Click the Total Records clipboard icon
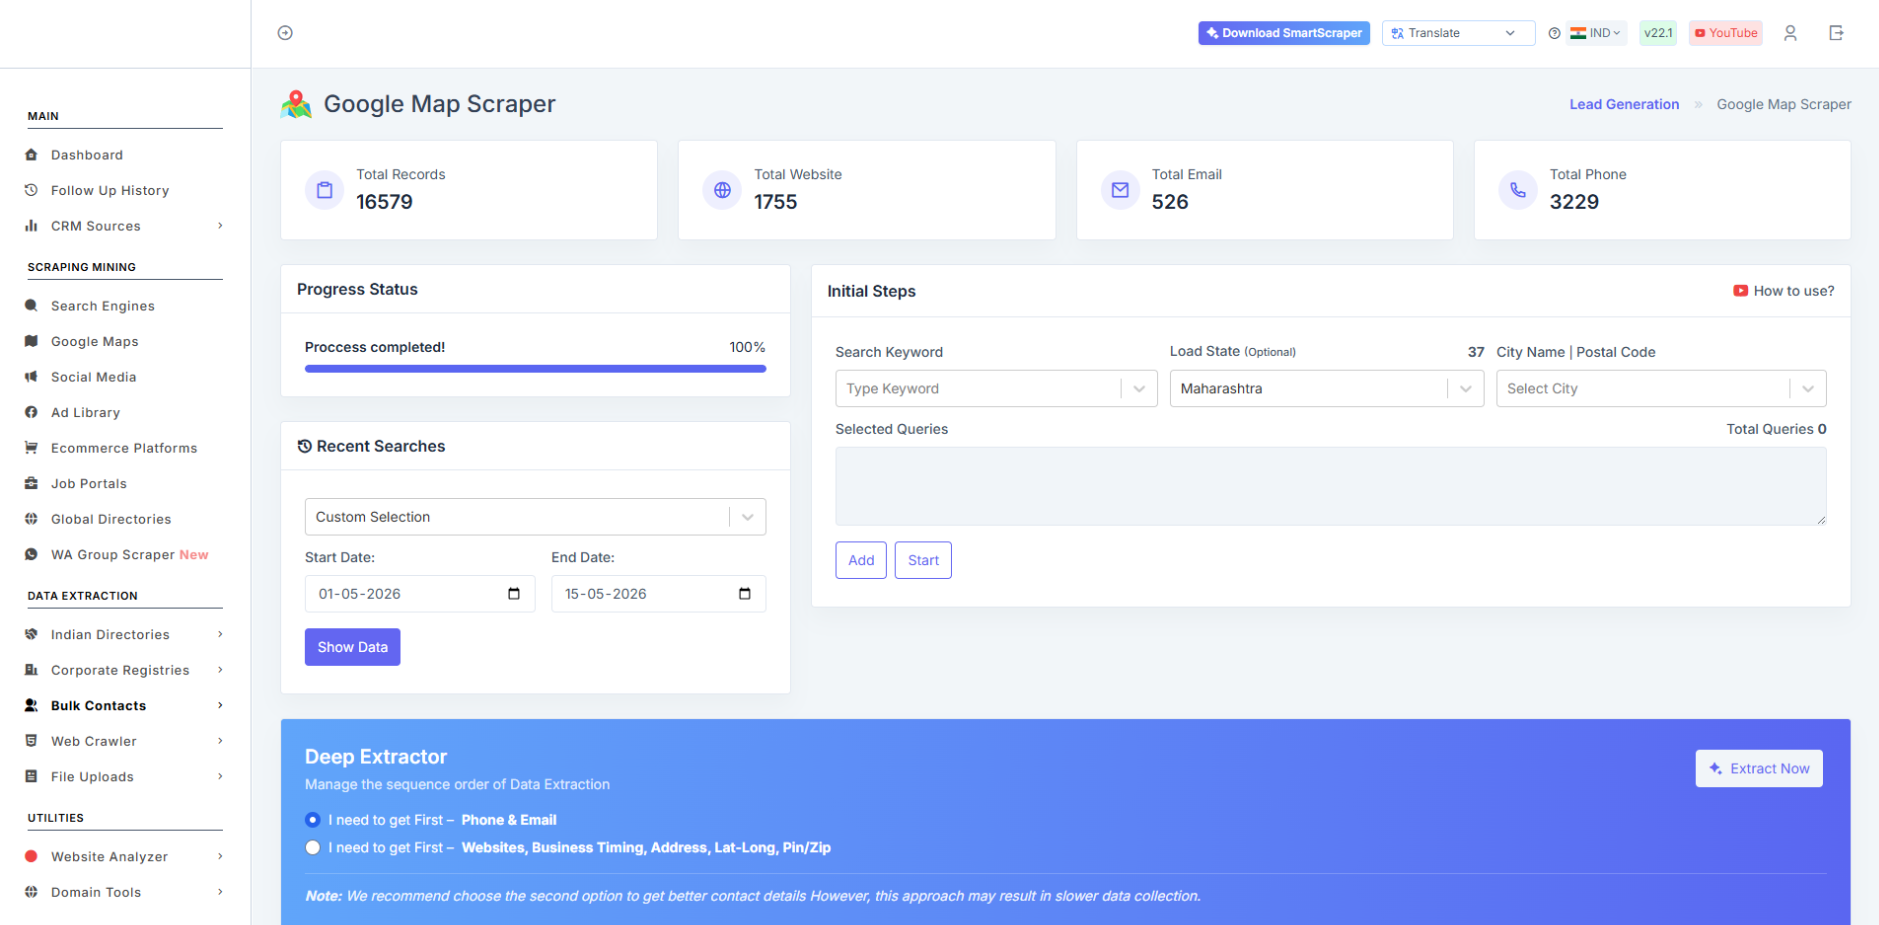Image resolution: width=1879 pixels, height=925 pixels. click(x=324, y=190)
